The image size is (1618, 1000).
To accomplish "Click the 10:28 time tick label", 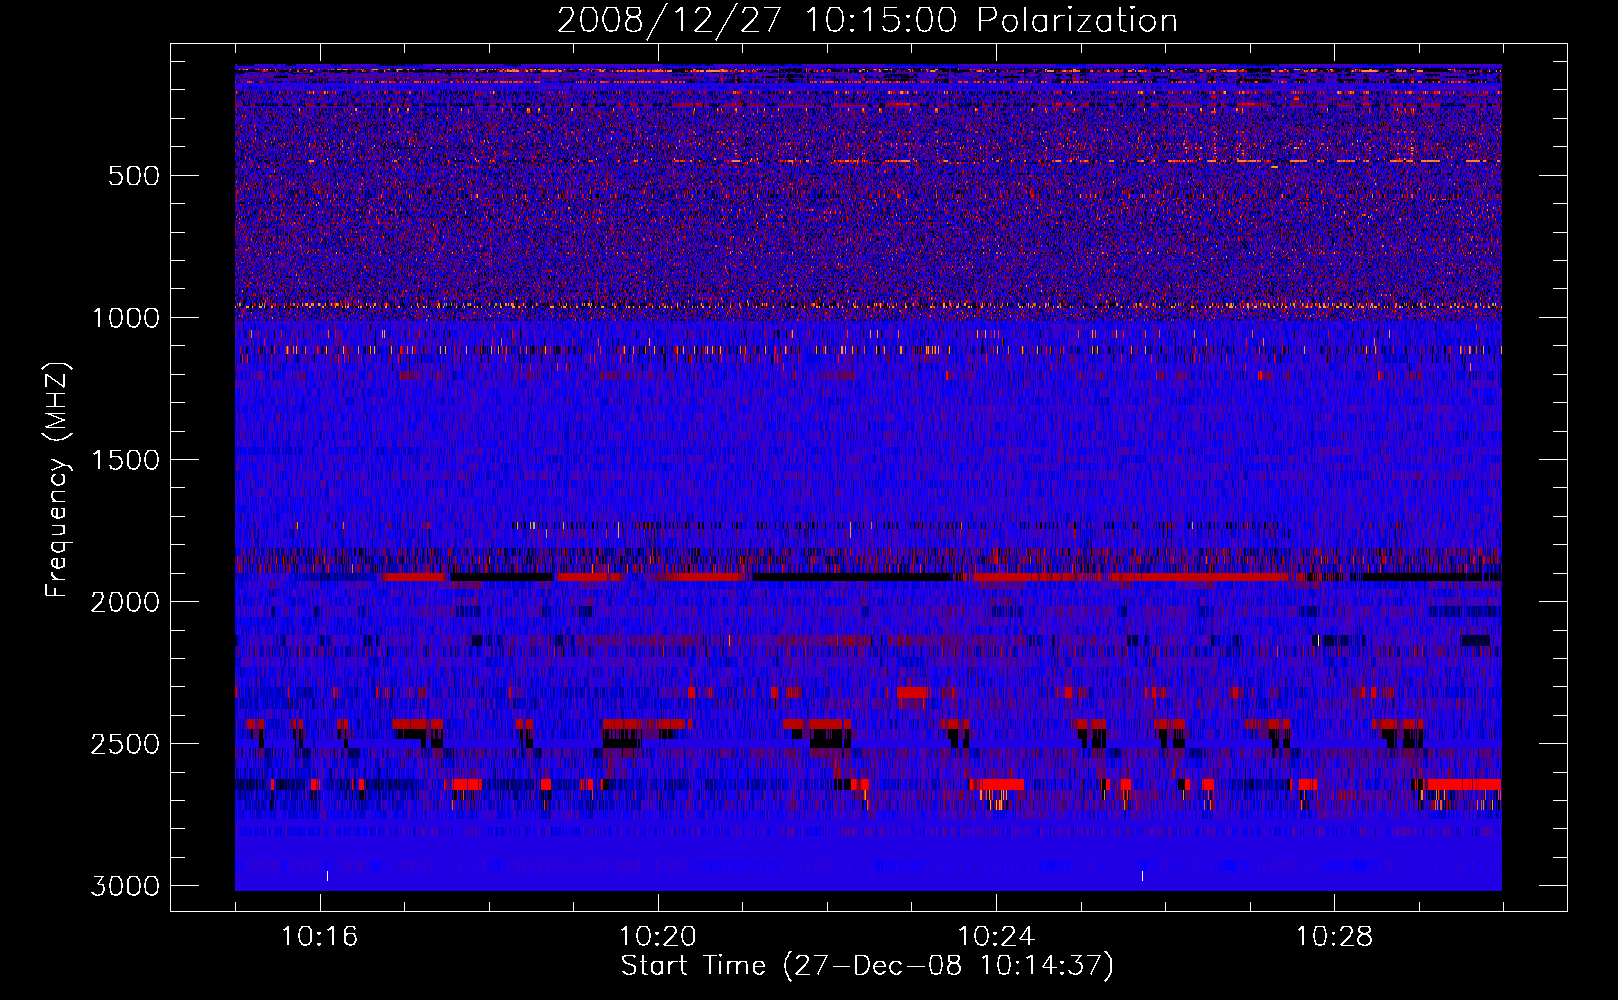I will [1334, 937].
